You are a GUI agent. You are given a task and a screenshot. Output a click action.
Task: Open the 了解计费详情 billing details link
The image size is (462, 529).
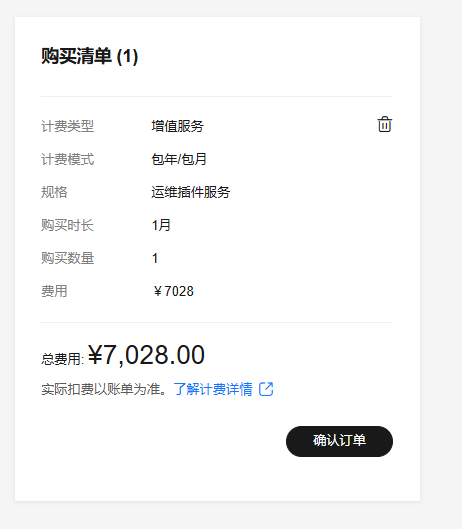point(213,389)
